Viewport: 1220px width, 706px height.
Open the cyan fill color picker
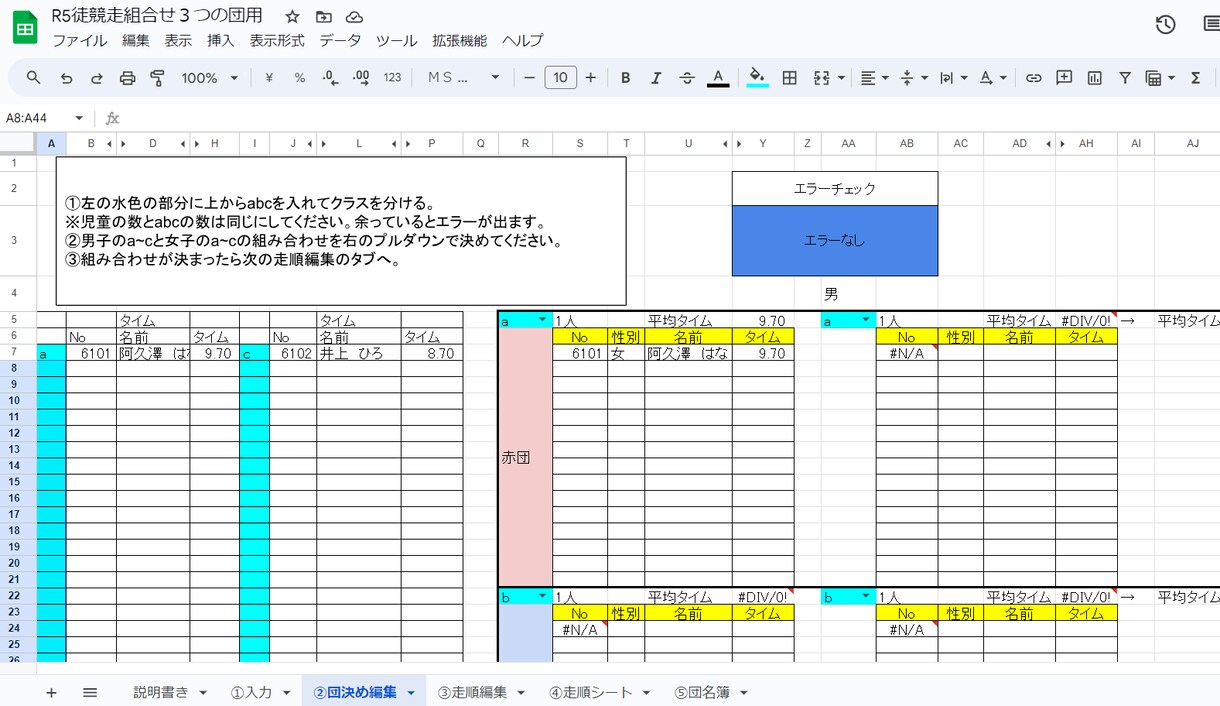click(758, 78)
